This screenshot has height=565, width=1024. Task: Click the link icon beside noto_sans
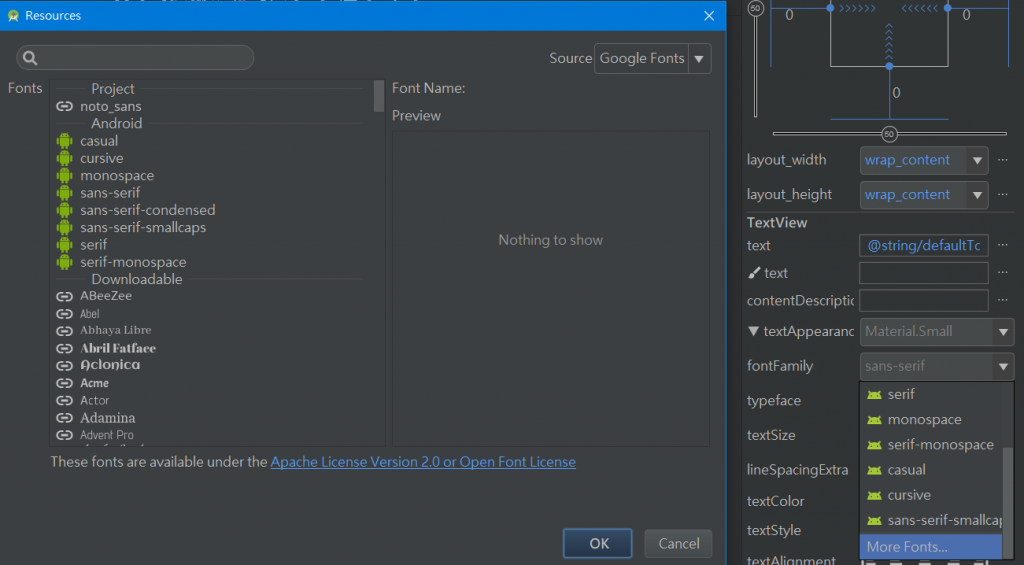coord(64,106)
